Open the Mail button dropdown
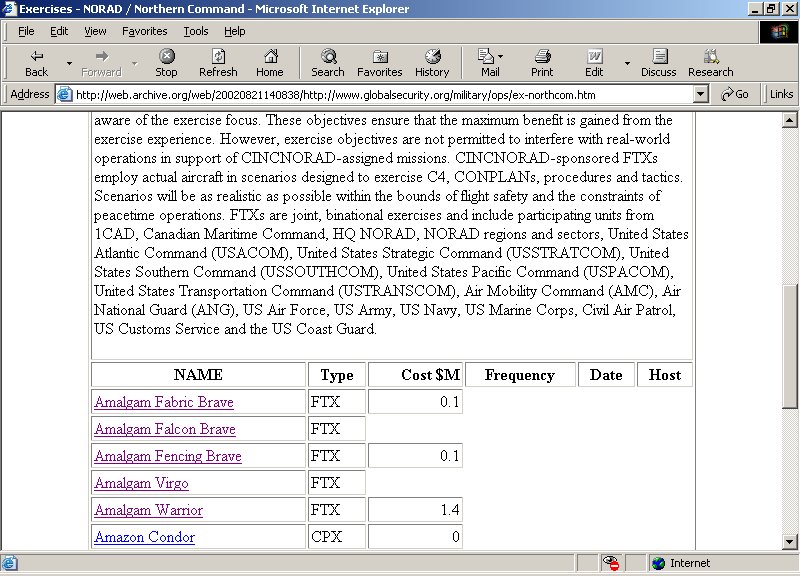800x576 pixels. point(500,57)
